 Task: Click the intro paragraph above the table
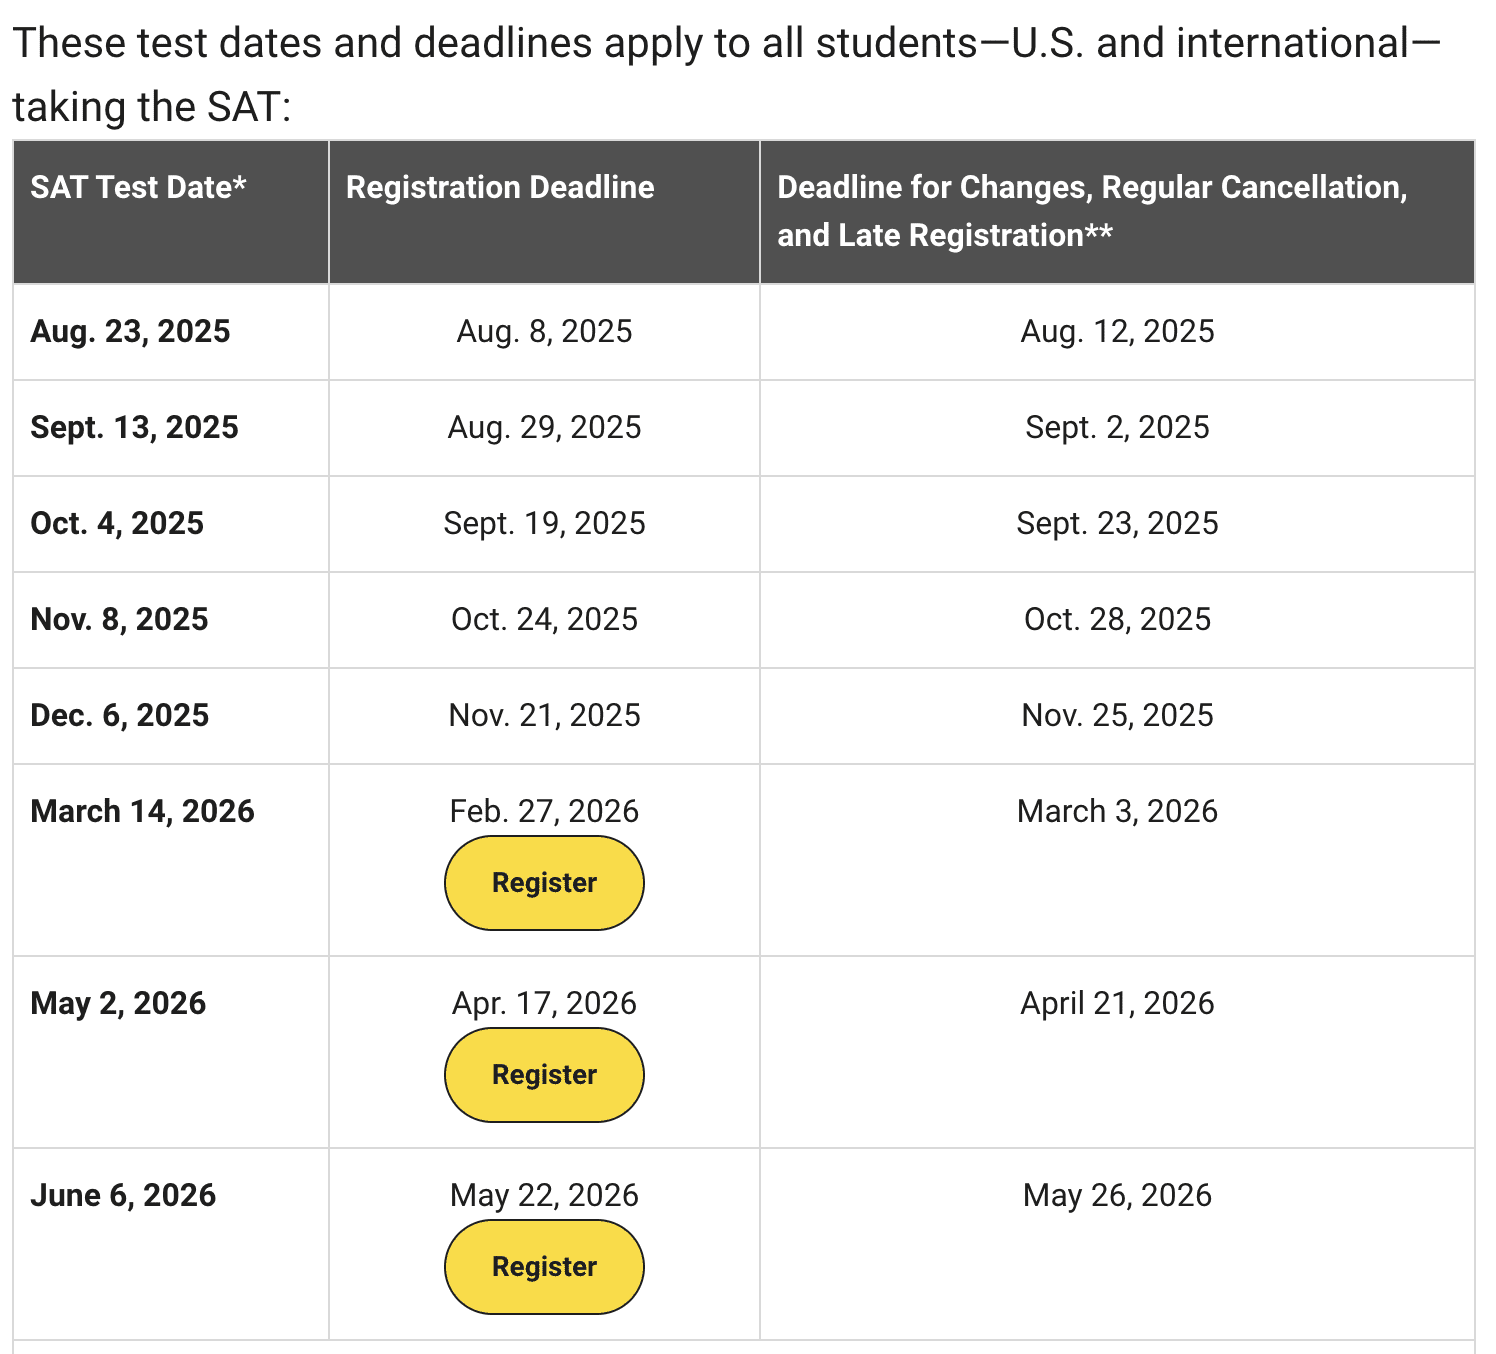726,75
